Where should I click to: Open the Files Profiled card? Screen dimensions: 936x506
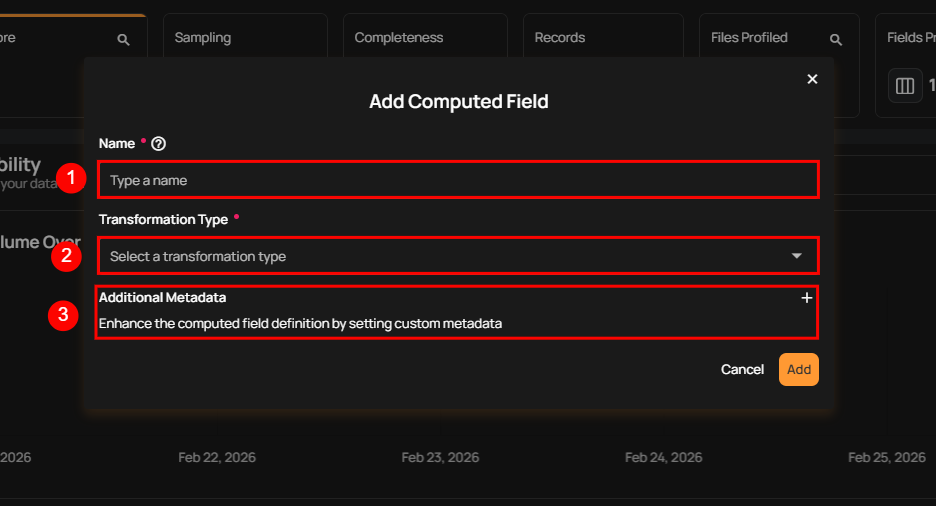[x=749, y=38]
